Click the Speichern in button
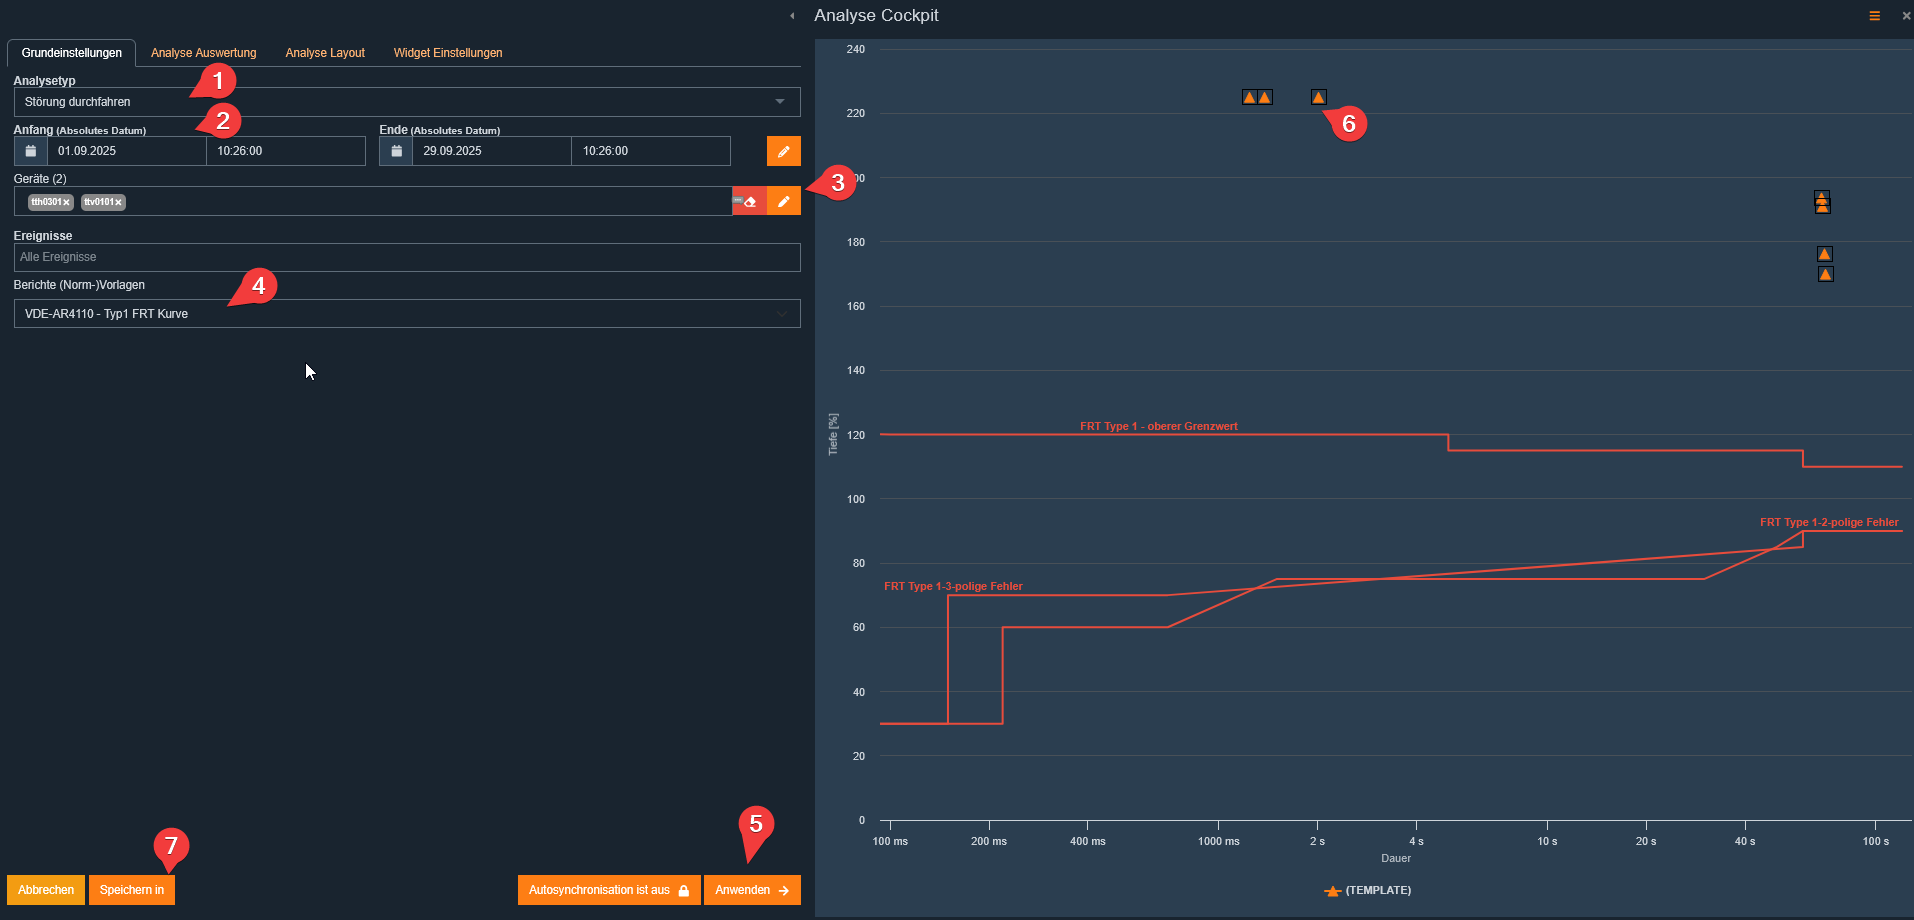 click(131, 890)
